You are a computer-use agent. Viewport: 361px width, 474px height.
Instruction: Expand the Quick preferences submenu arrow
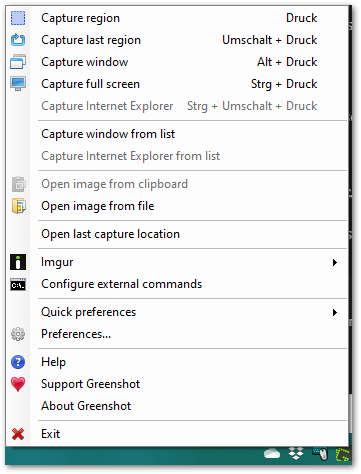point(335,312)
